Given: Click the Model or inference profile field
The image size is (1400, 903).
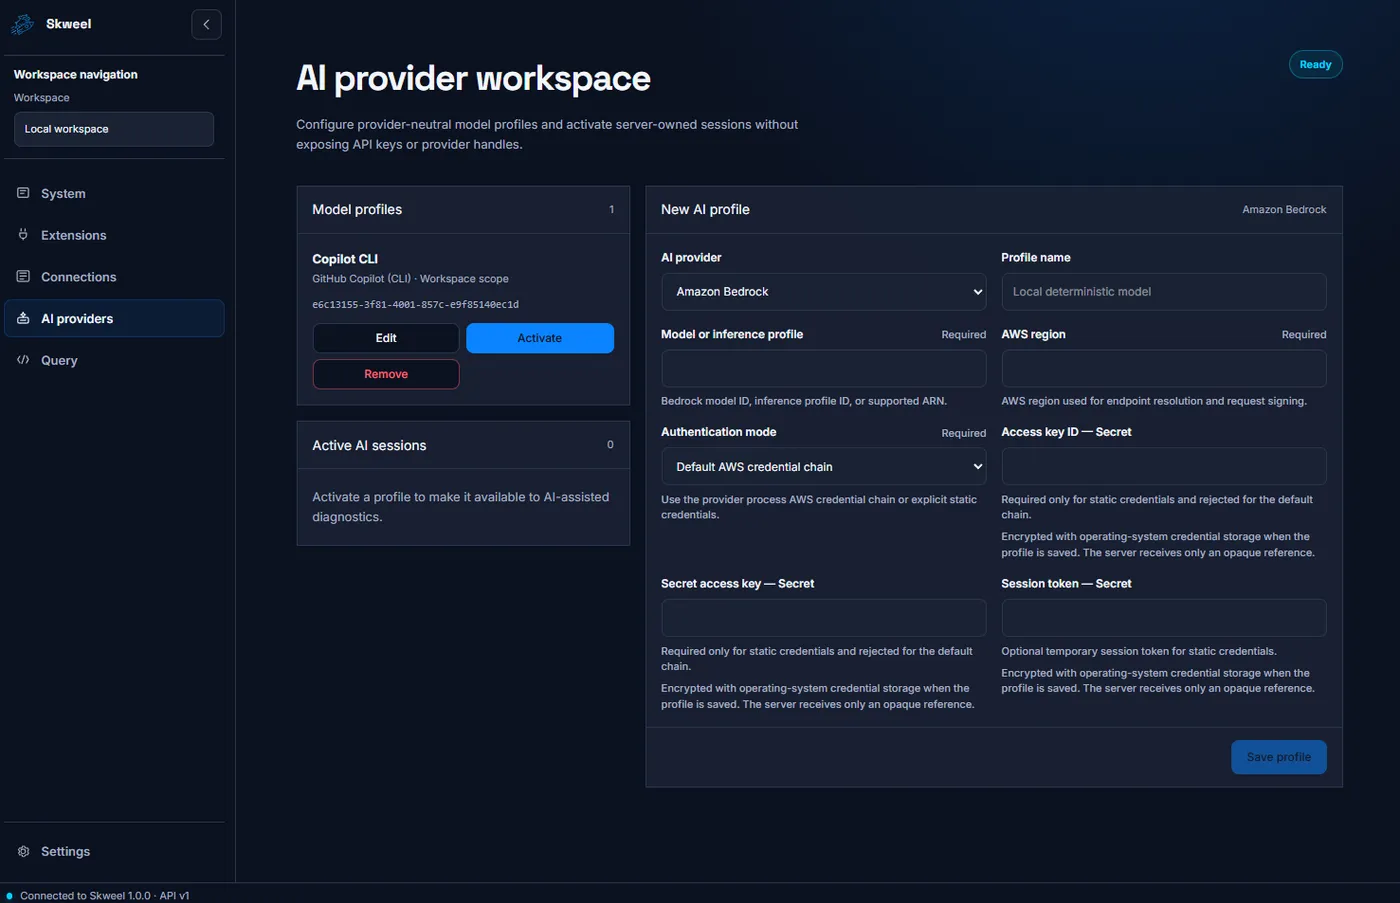Looking at the screenshot, I should (x=824, y=369).
